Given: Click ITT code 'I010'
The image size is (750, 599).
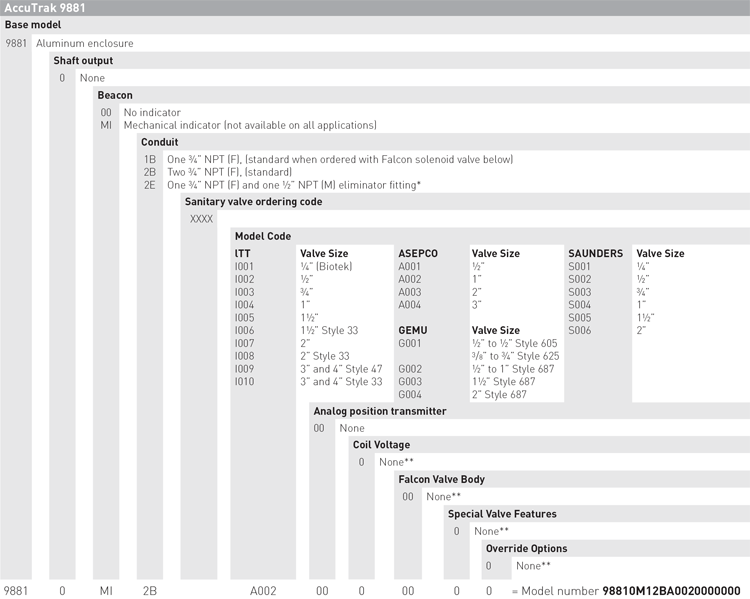Looking at the screenshot, I should point(244,382).
